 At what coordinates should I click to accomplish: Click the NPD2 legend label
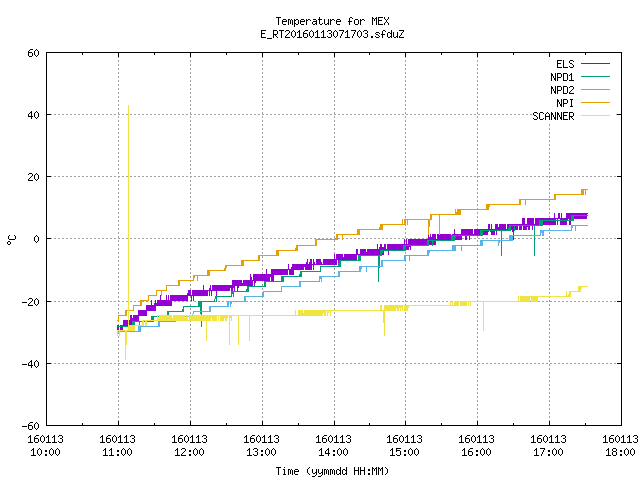[562, 90]
